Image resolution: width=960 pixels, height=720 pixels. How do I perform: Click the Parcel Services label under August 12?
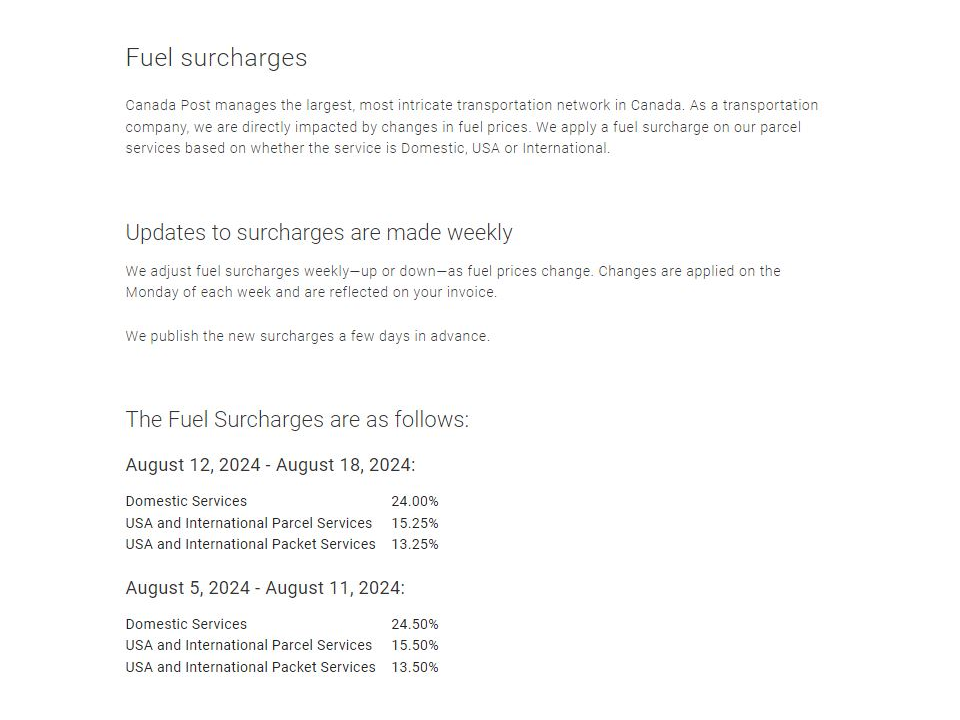(249, 523)
